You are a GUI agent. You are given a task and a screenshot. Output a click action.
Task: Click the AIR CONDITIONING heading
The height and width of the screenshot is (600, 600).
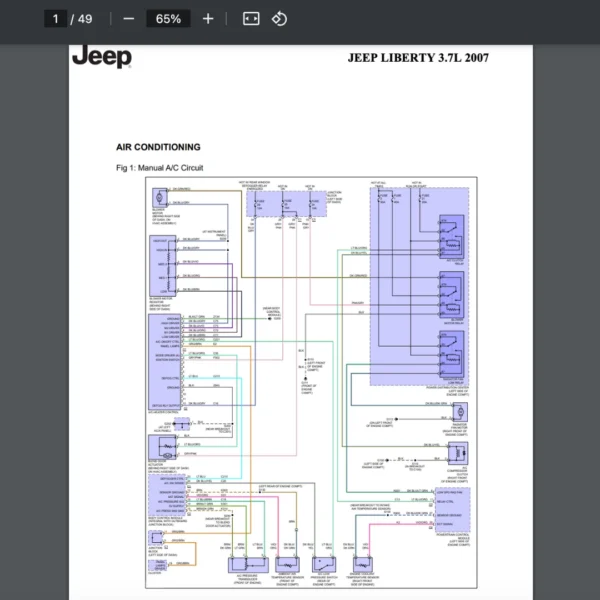point(158,147)
